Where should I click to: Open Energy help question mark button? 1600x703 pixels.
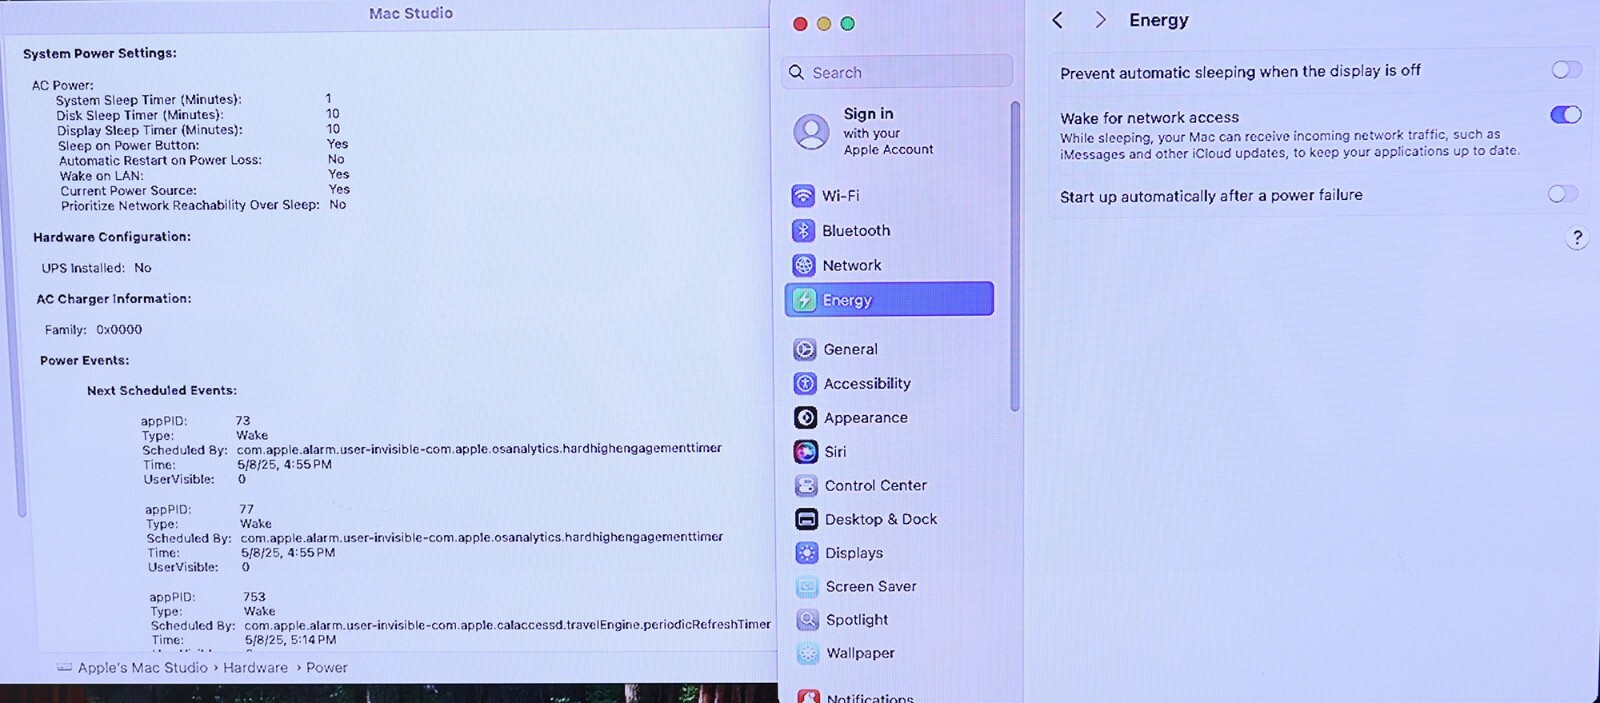click(x=1577, y=238)
